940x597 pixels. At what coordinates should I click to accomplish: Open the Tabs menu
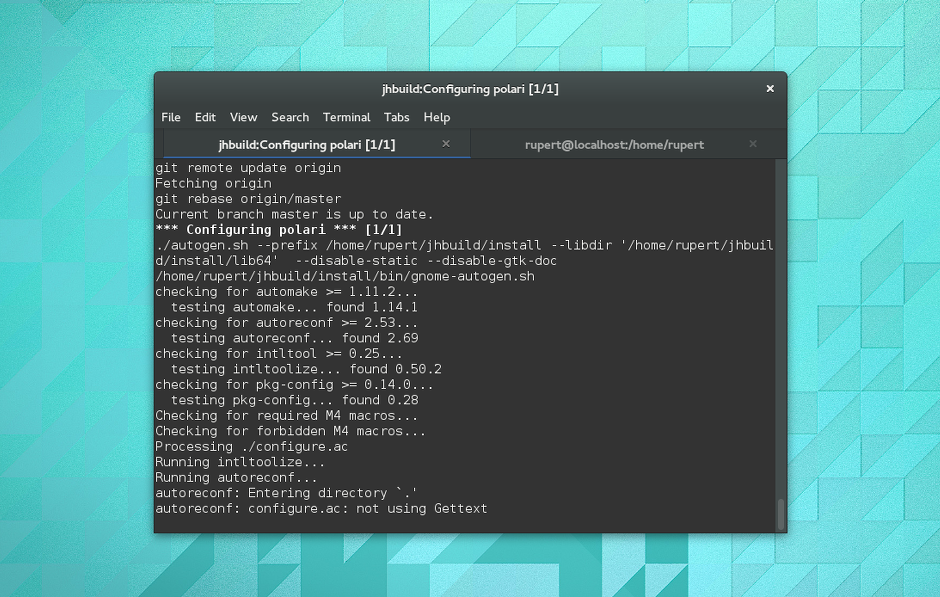397,117
